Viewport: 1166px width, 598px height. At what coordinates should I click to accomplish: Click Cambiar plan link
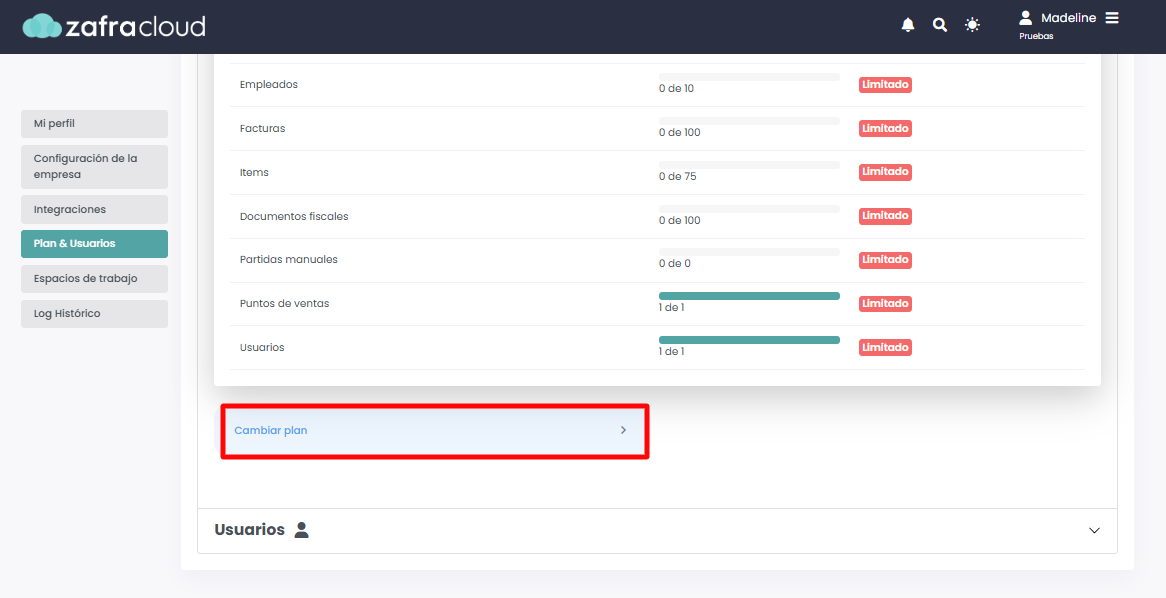(x=271, y=431)
